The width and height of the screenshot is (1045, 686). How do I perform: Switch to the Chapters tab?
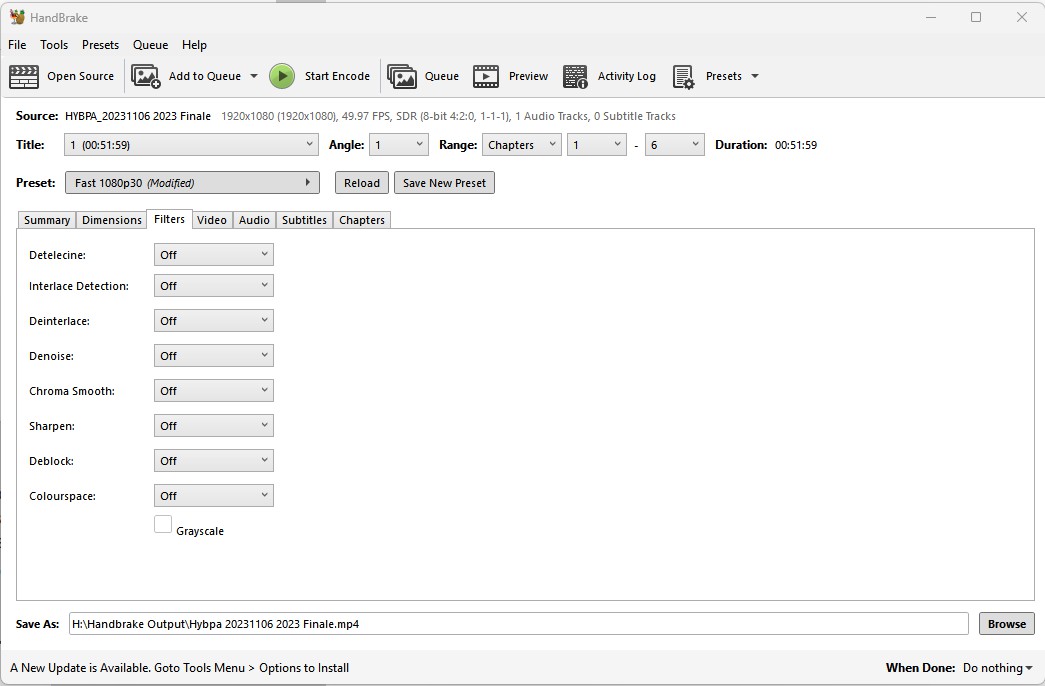[362, 220]
